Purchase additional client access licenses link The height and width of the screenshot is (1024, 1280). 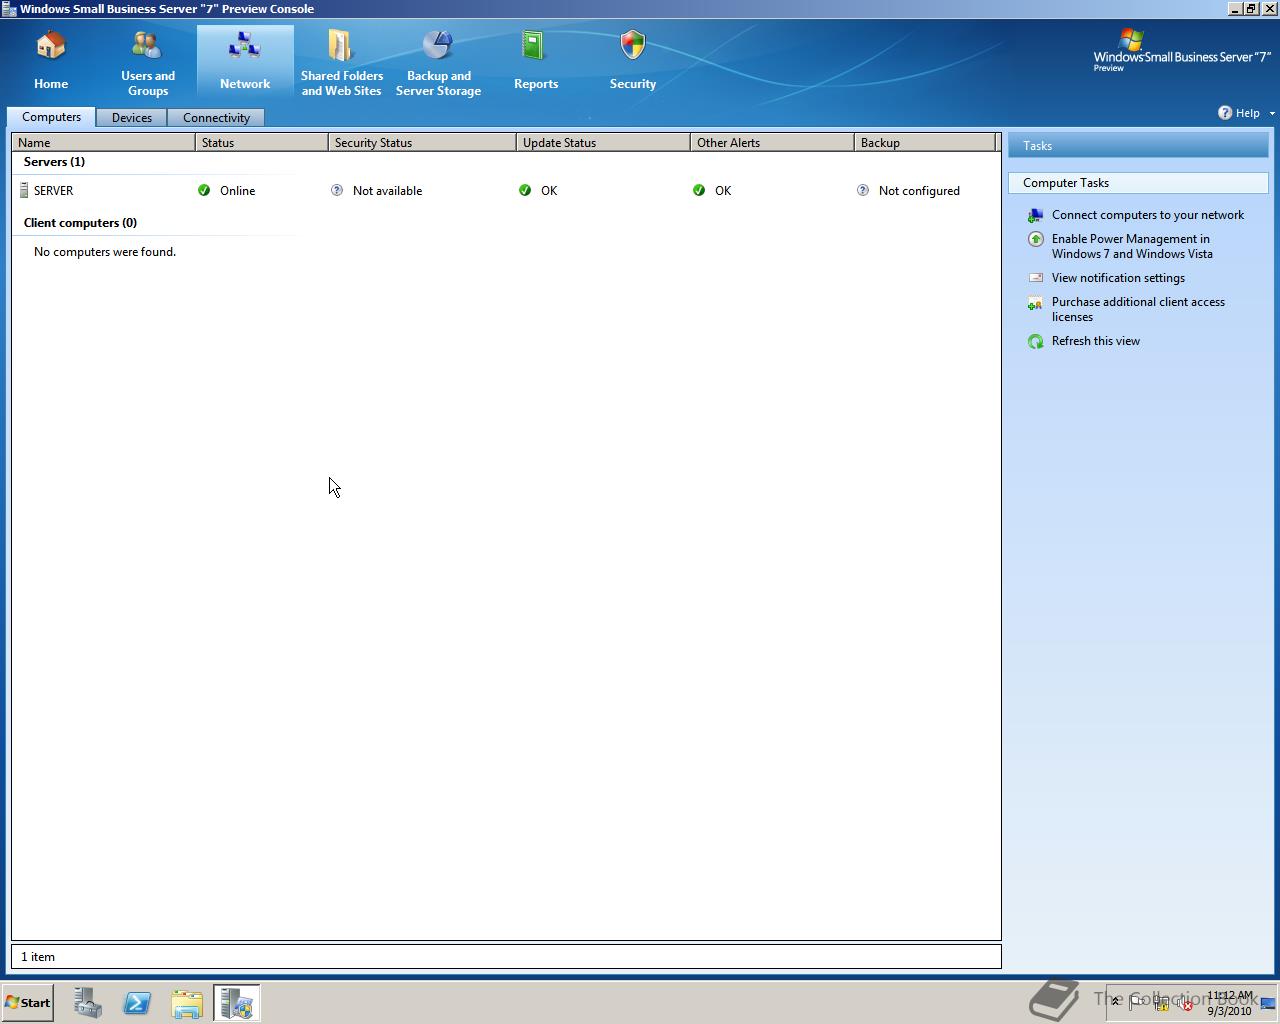pyautogui.click(x=1138, y=309)
